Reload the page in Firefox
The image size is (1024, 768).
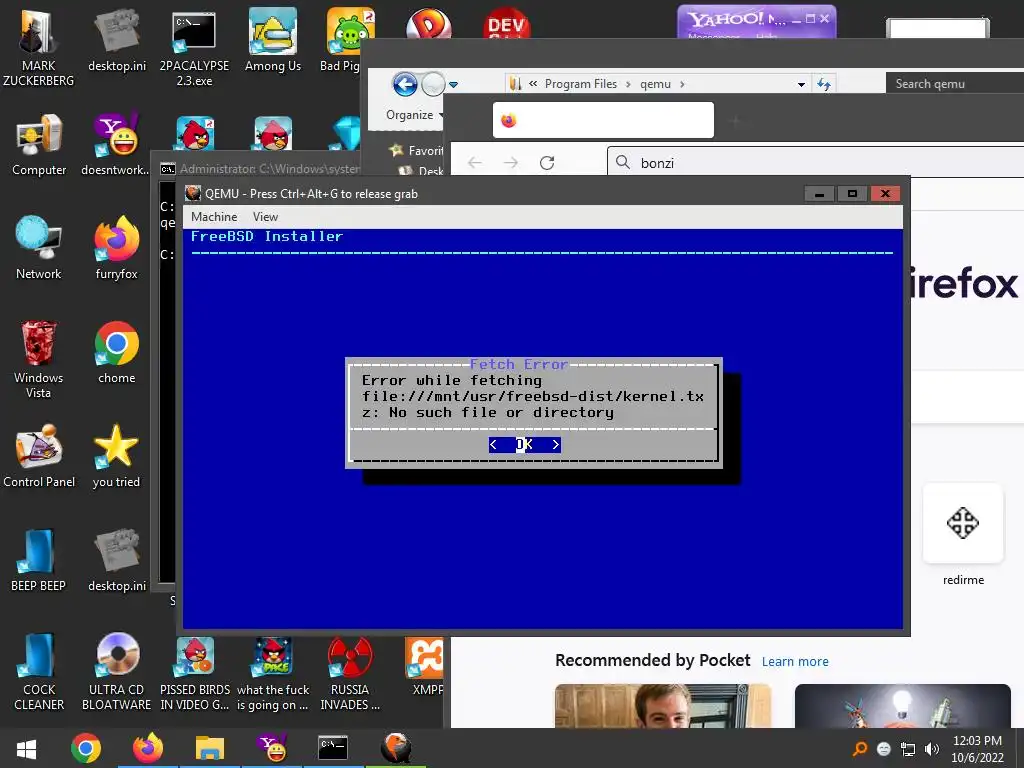coord(547,163)
